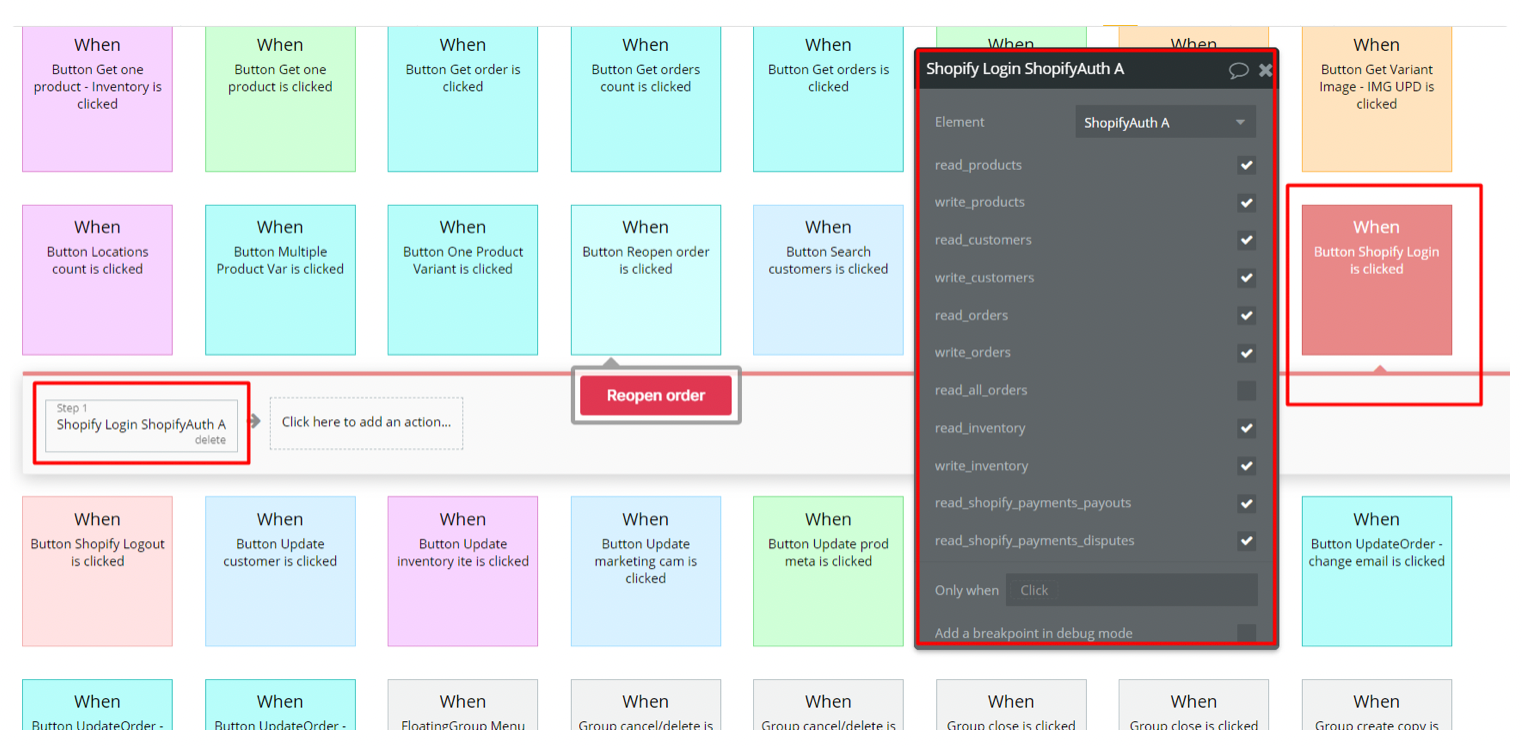Viewport: 1522px width, 746px height.
Task: Select the Button One Product Variant is clicked event
Action: pos(463,280)
